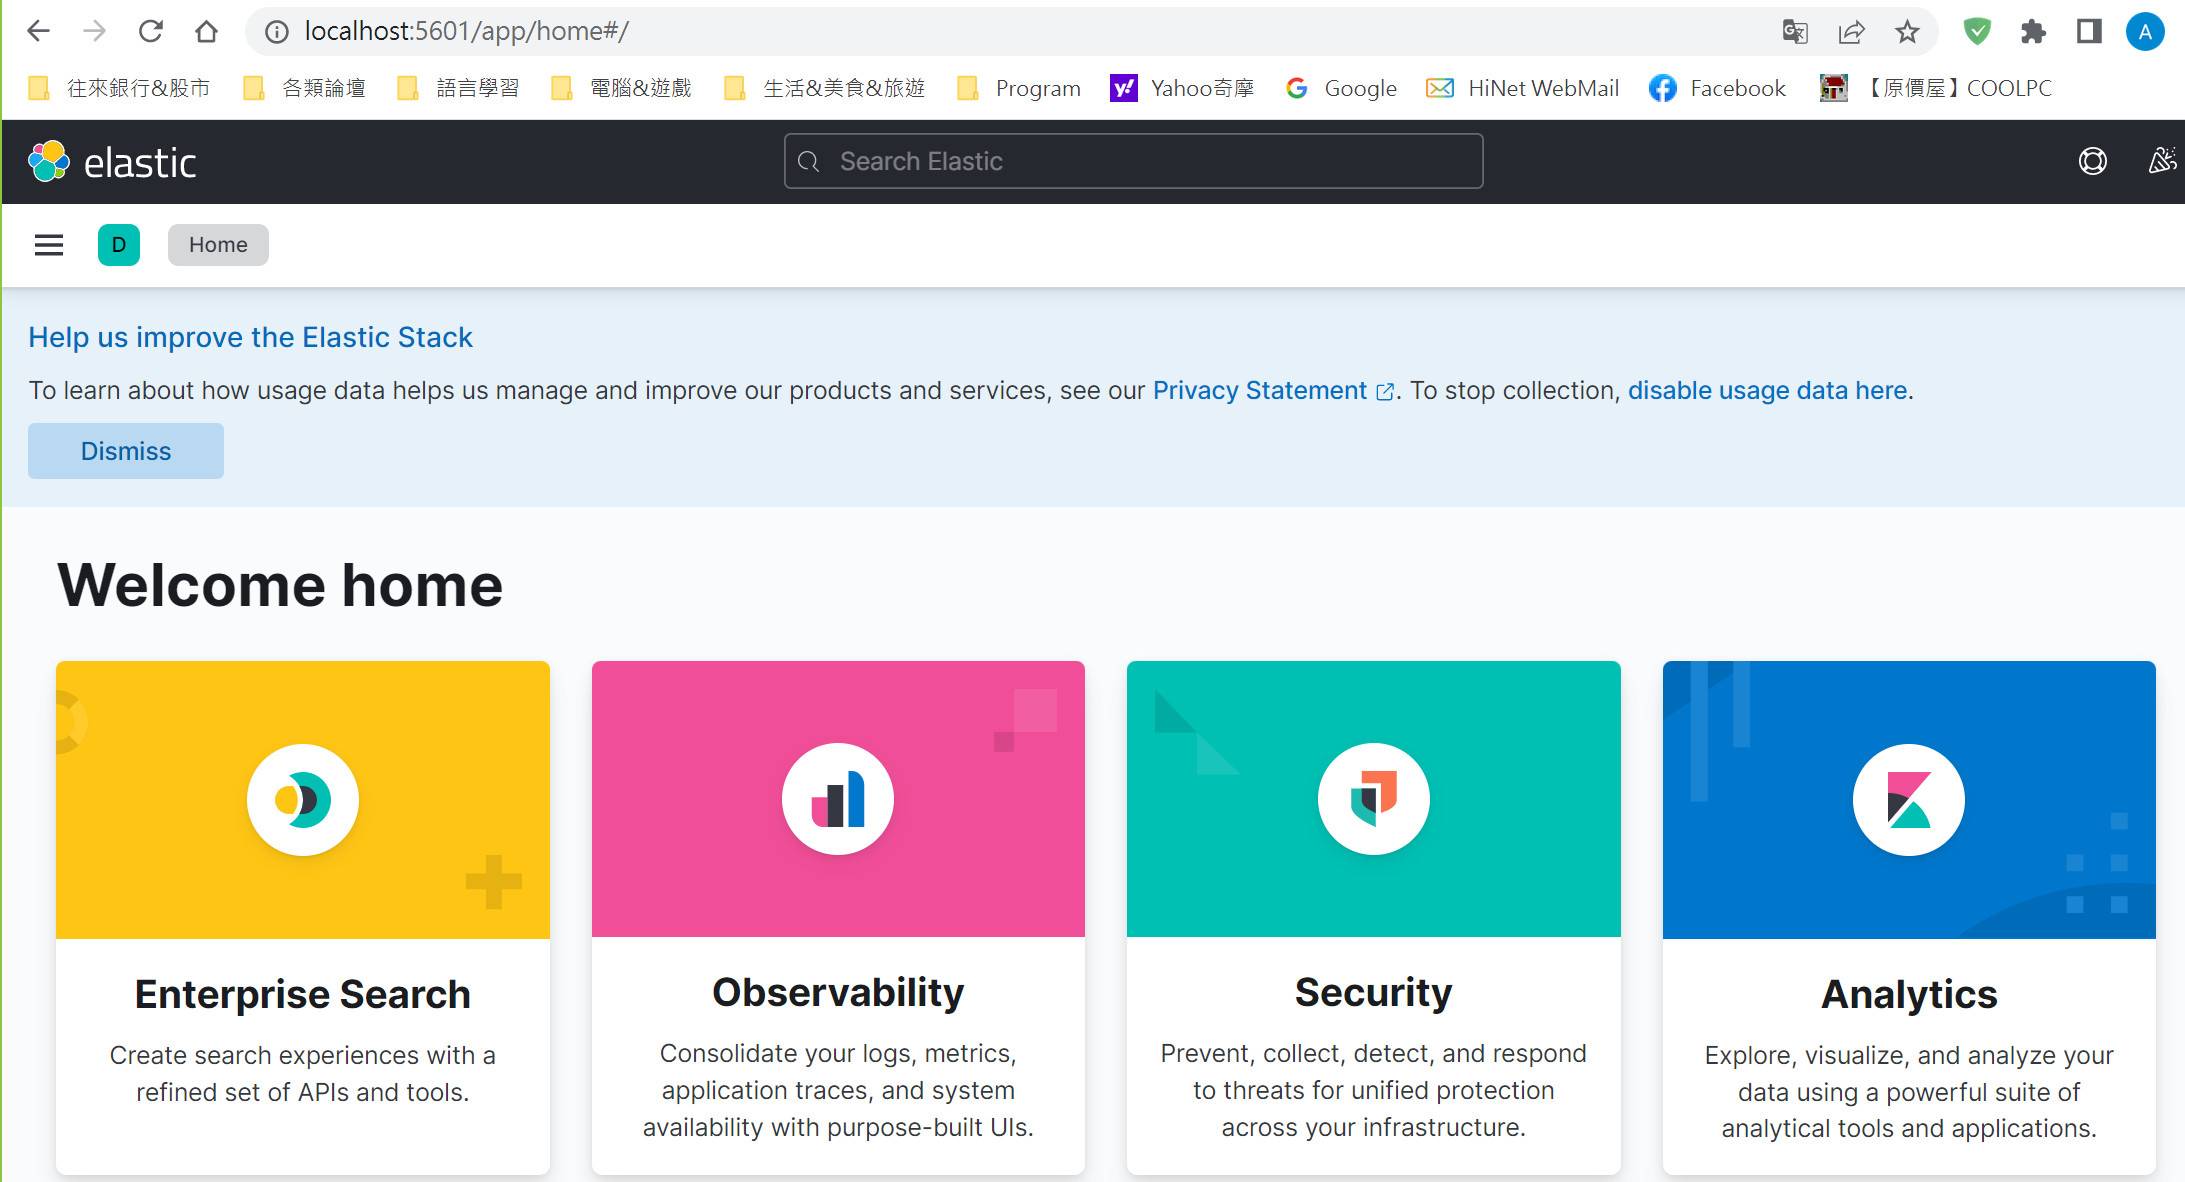
Task: Open the space selector D avatar
Action: pos(119,245)
